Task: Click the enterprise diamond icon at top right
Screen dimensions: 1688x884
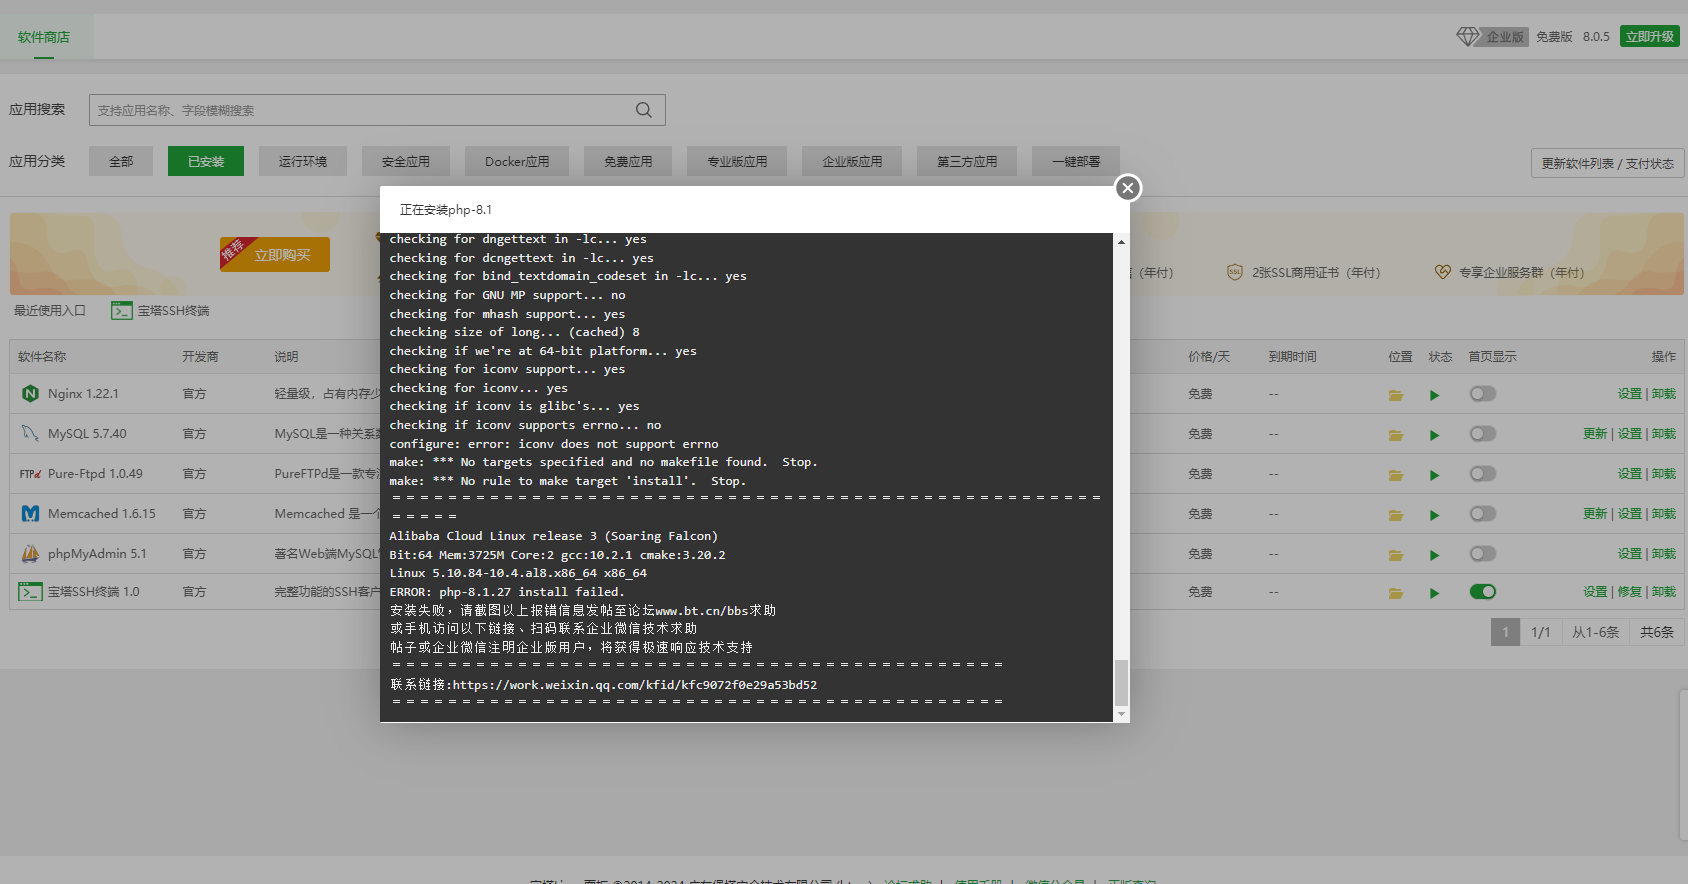Action: [1467, 37]
